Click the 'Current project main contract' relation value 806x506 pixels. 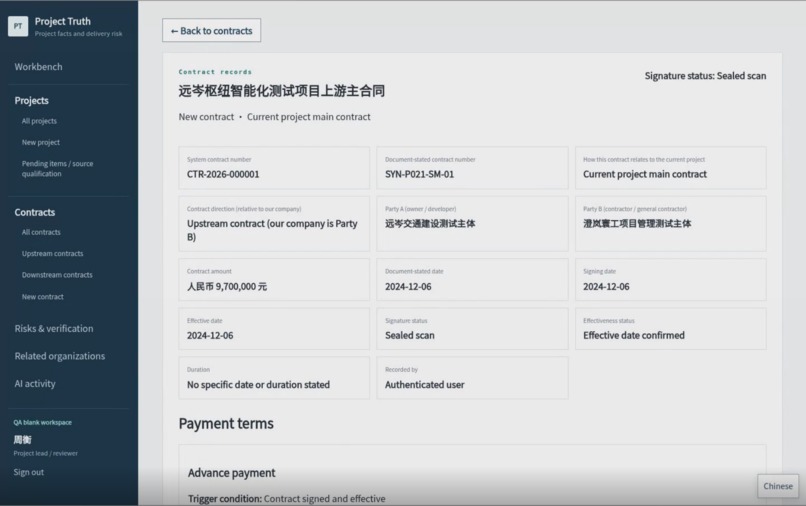coord(645,174)
